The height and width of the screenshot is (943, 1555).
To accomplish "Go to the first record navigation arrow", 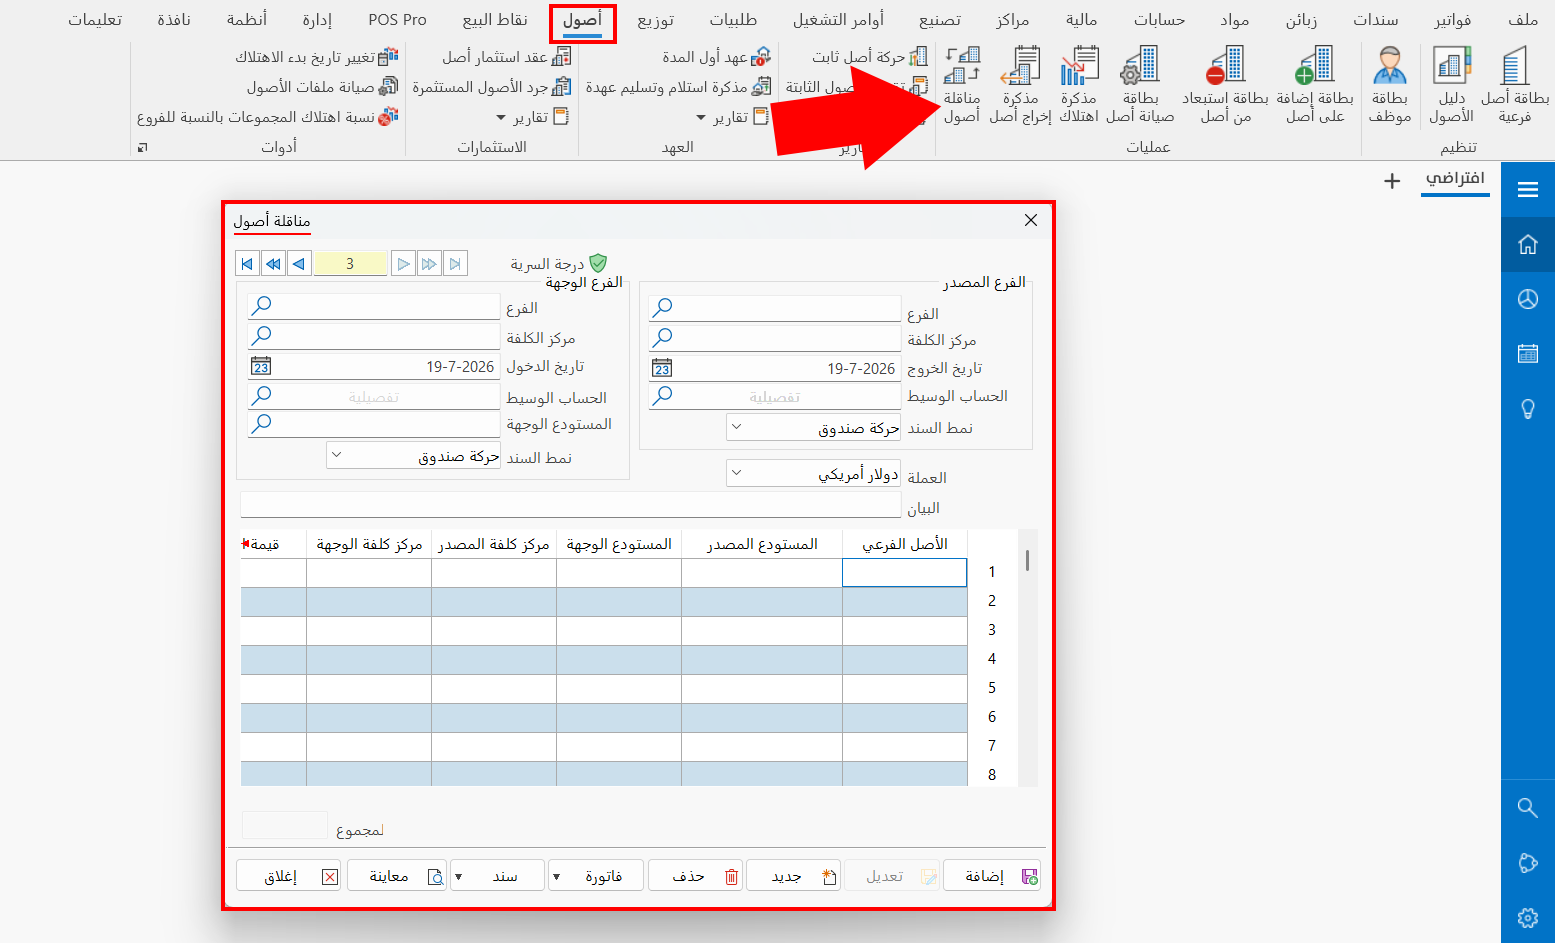I will tap(247, 264).
